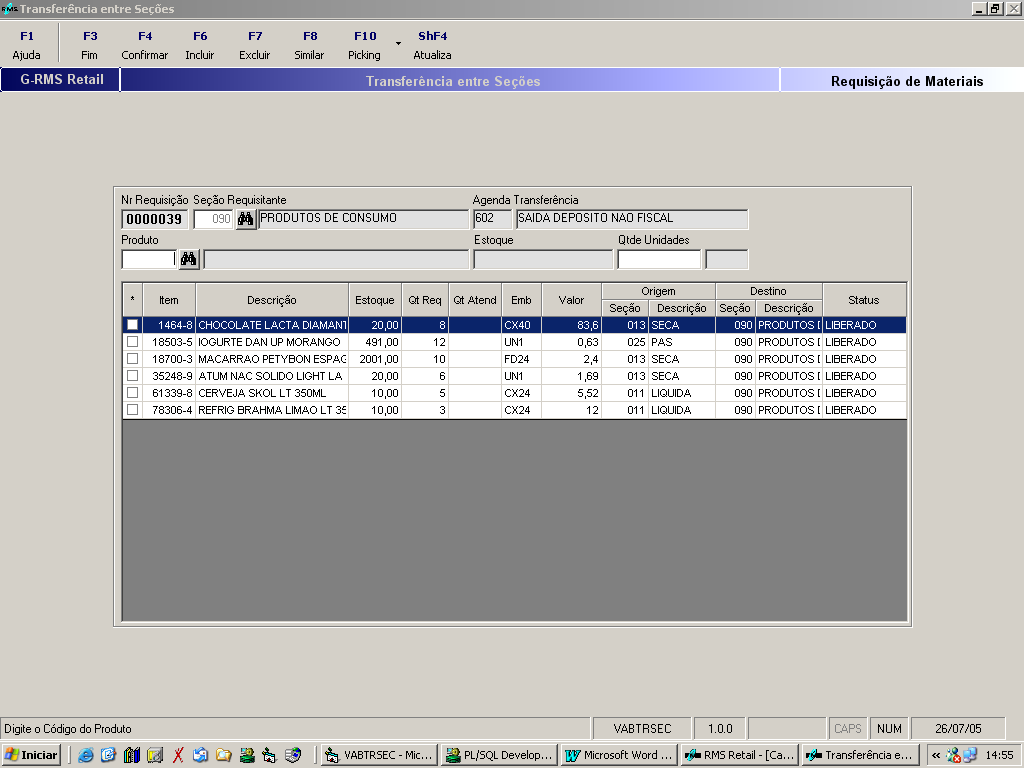Click F4 Confirmar in the toolbar
This screenshot has height=768, width=1024.
click(x=144, y=45)
